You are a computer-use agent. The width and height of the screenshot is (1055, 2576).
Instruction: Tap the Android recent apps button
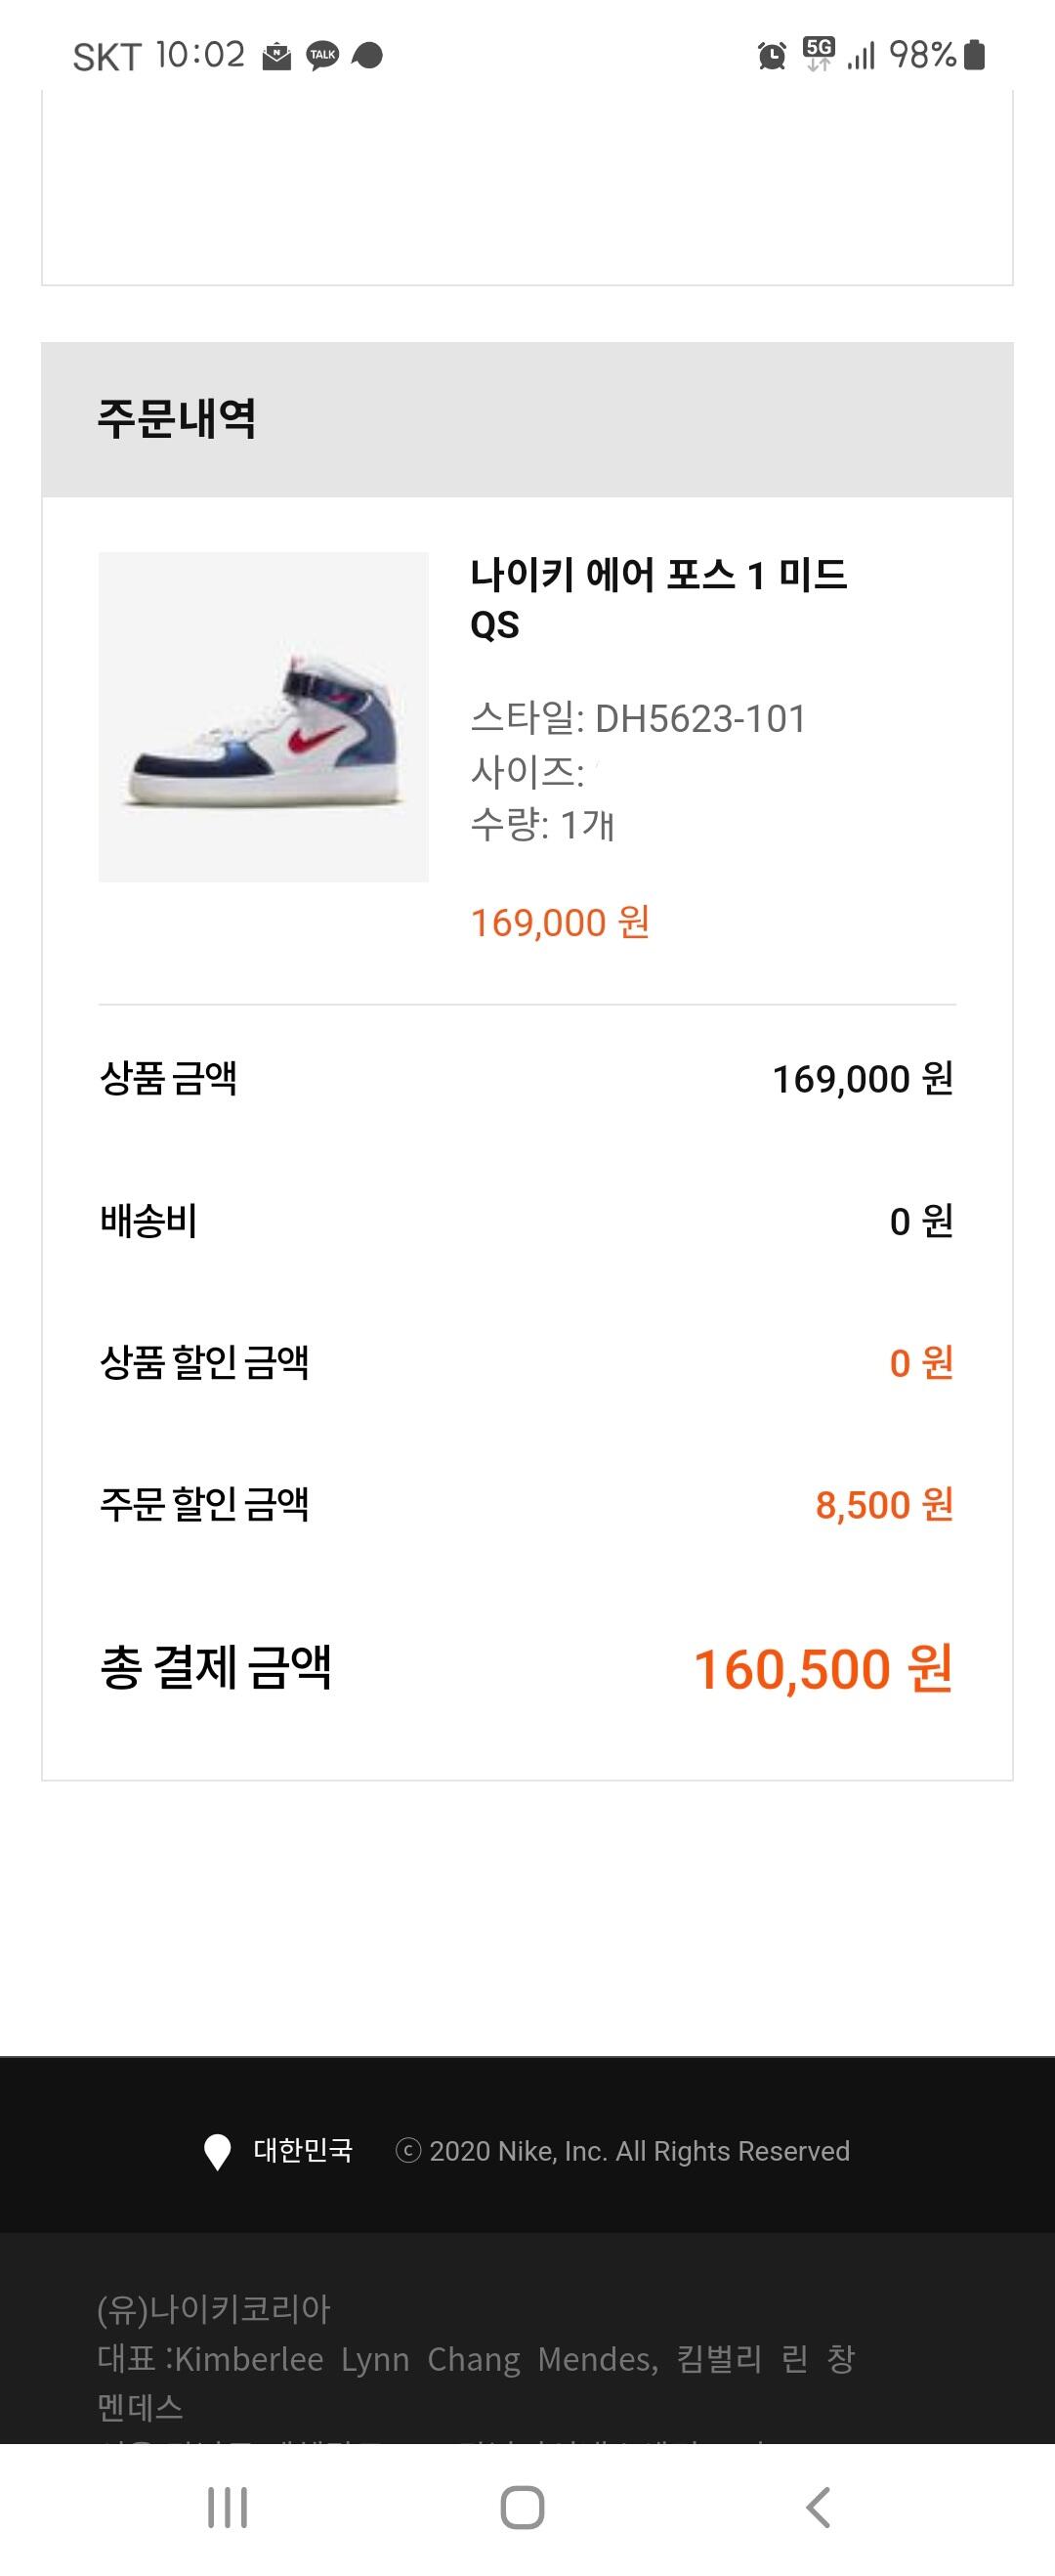(227, 2507)
